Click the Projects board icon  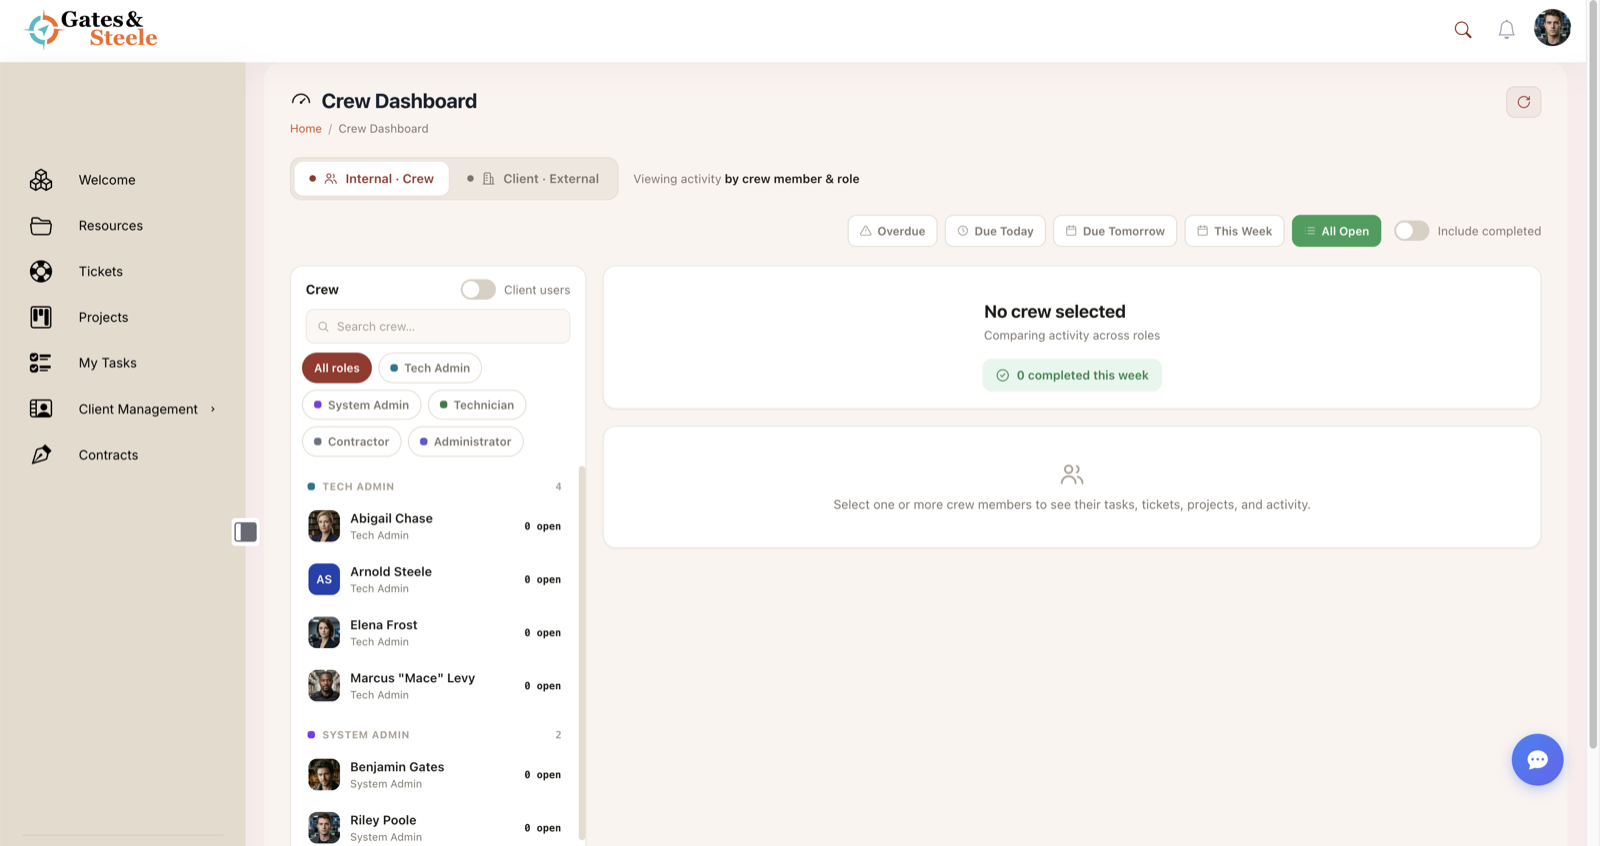tap(41, 317)
